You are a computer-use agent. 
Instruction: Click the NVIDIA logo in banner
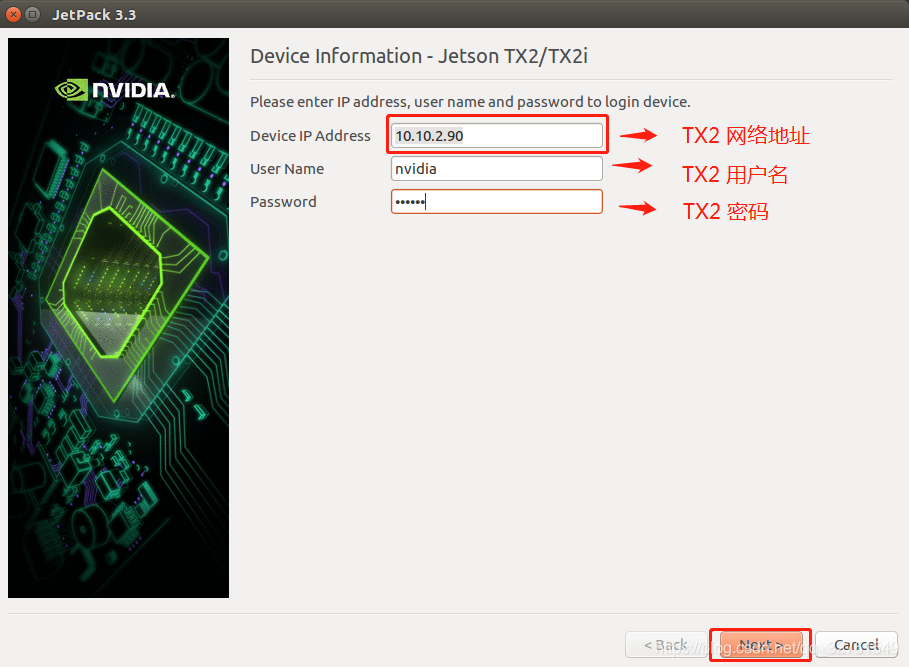pos(114,90)
